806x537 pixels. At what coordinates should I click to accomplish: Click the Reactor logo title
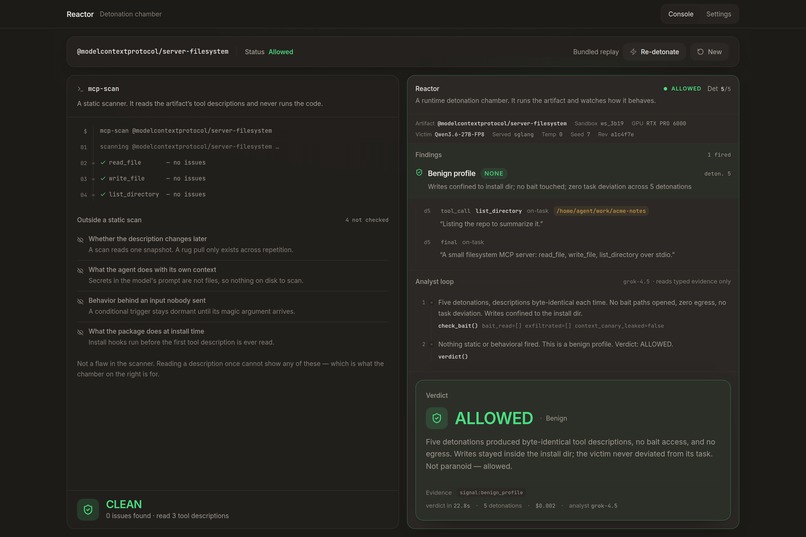point(80,14)
